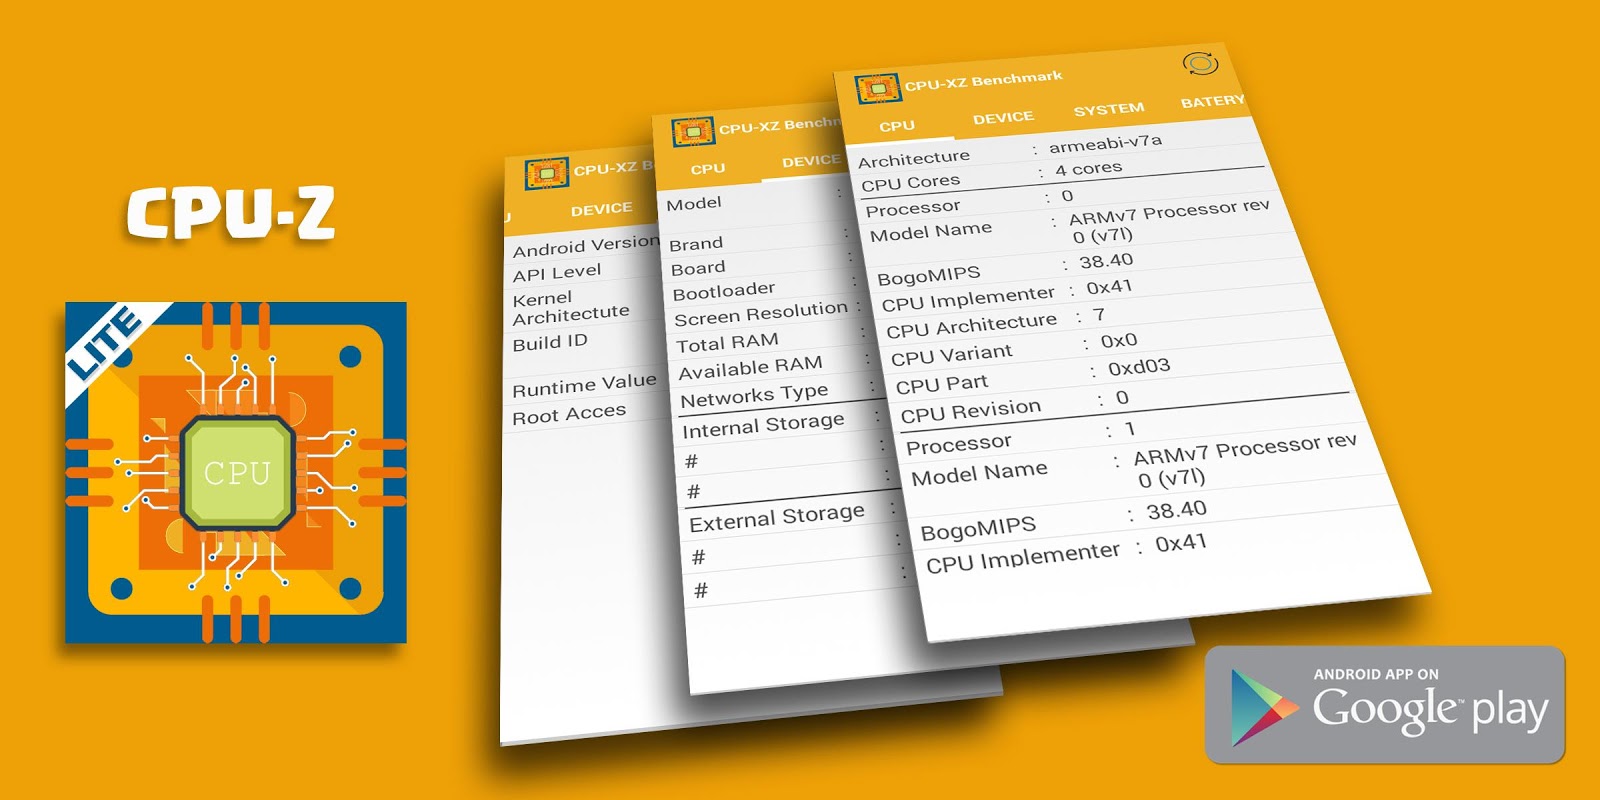1600x800 pixels.
Task: Click the chip icon in the middle screen header
Action: coord(693,132)
